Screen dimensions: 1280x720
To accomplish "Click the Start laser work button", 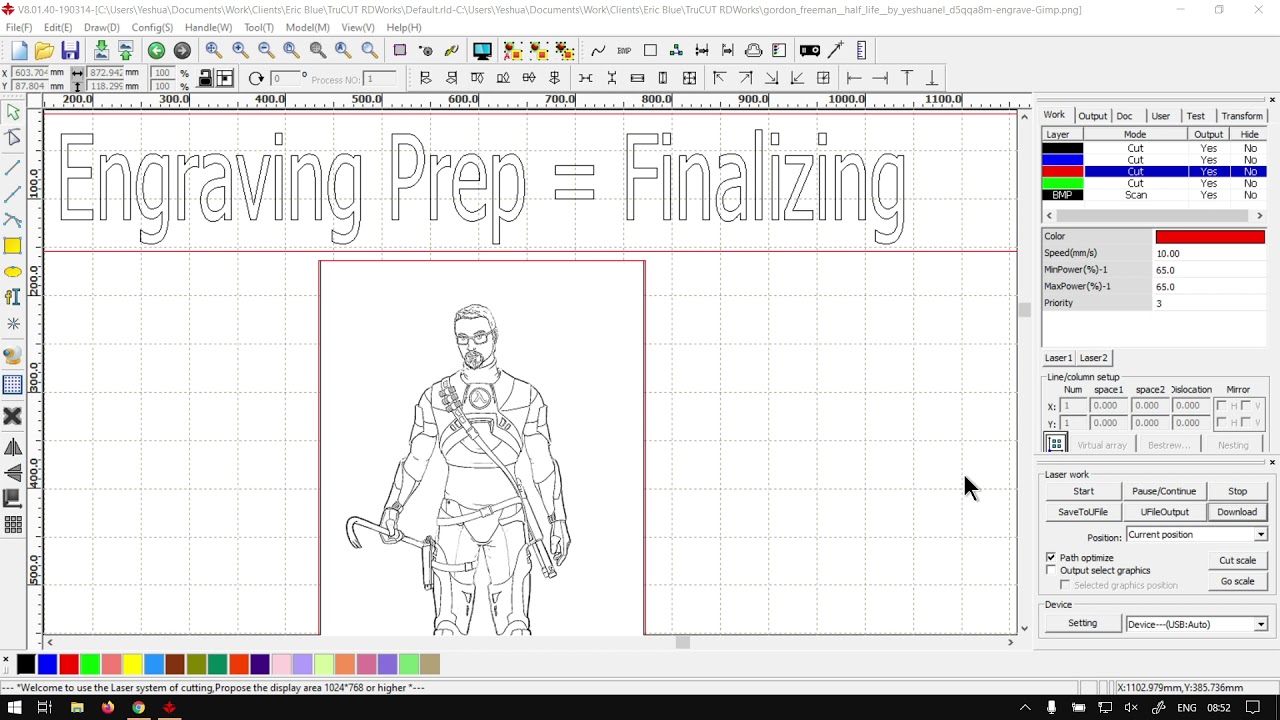I will 1083,491.
